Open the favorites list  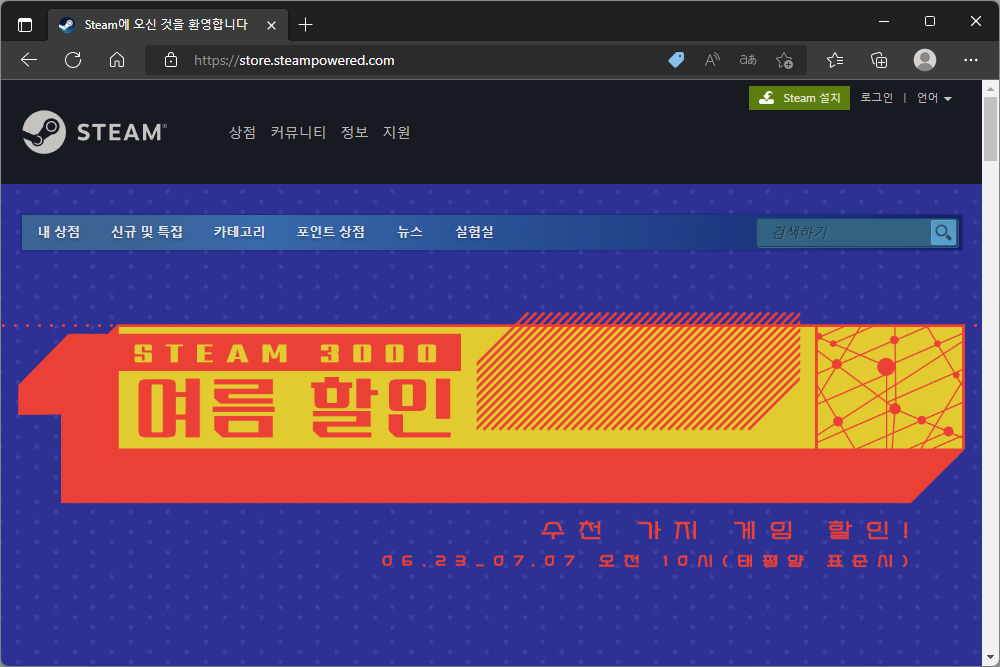[x=835, y=60]
